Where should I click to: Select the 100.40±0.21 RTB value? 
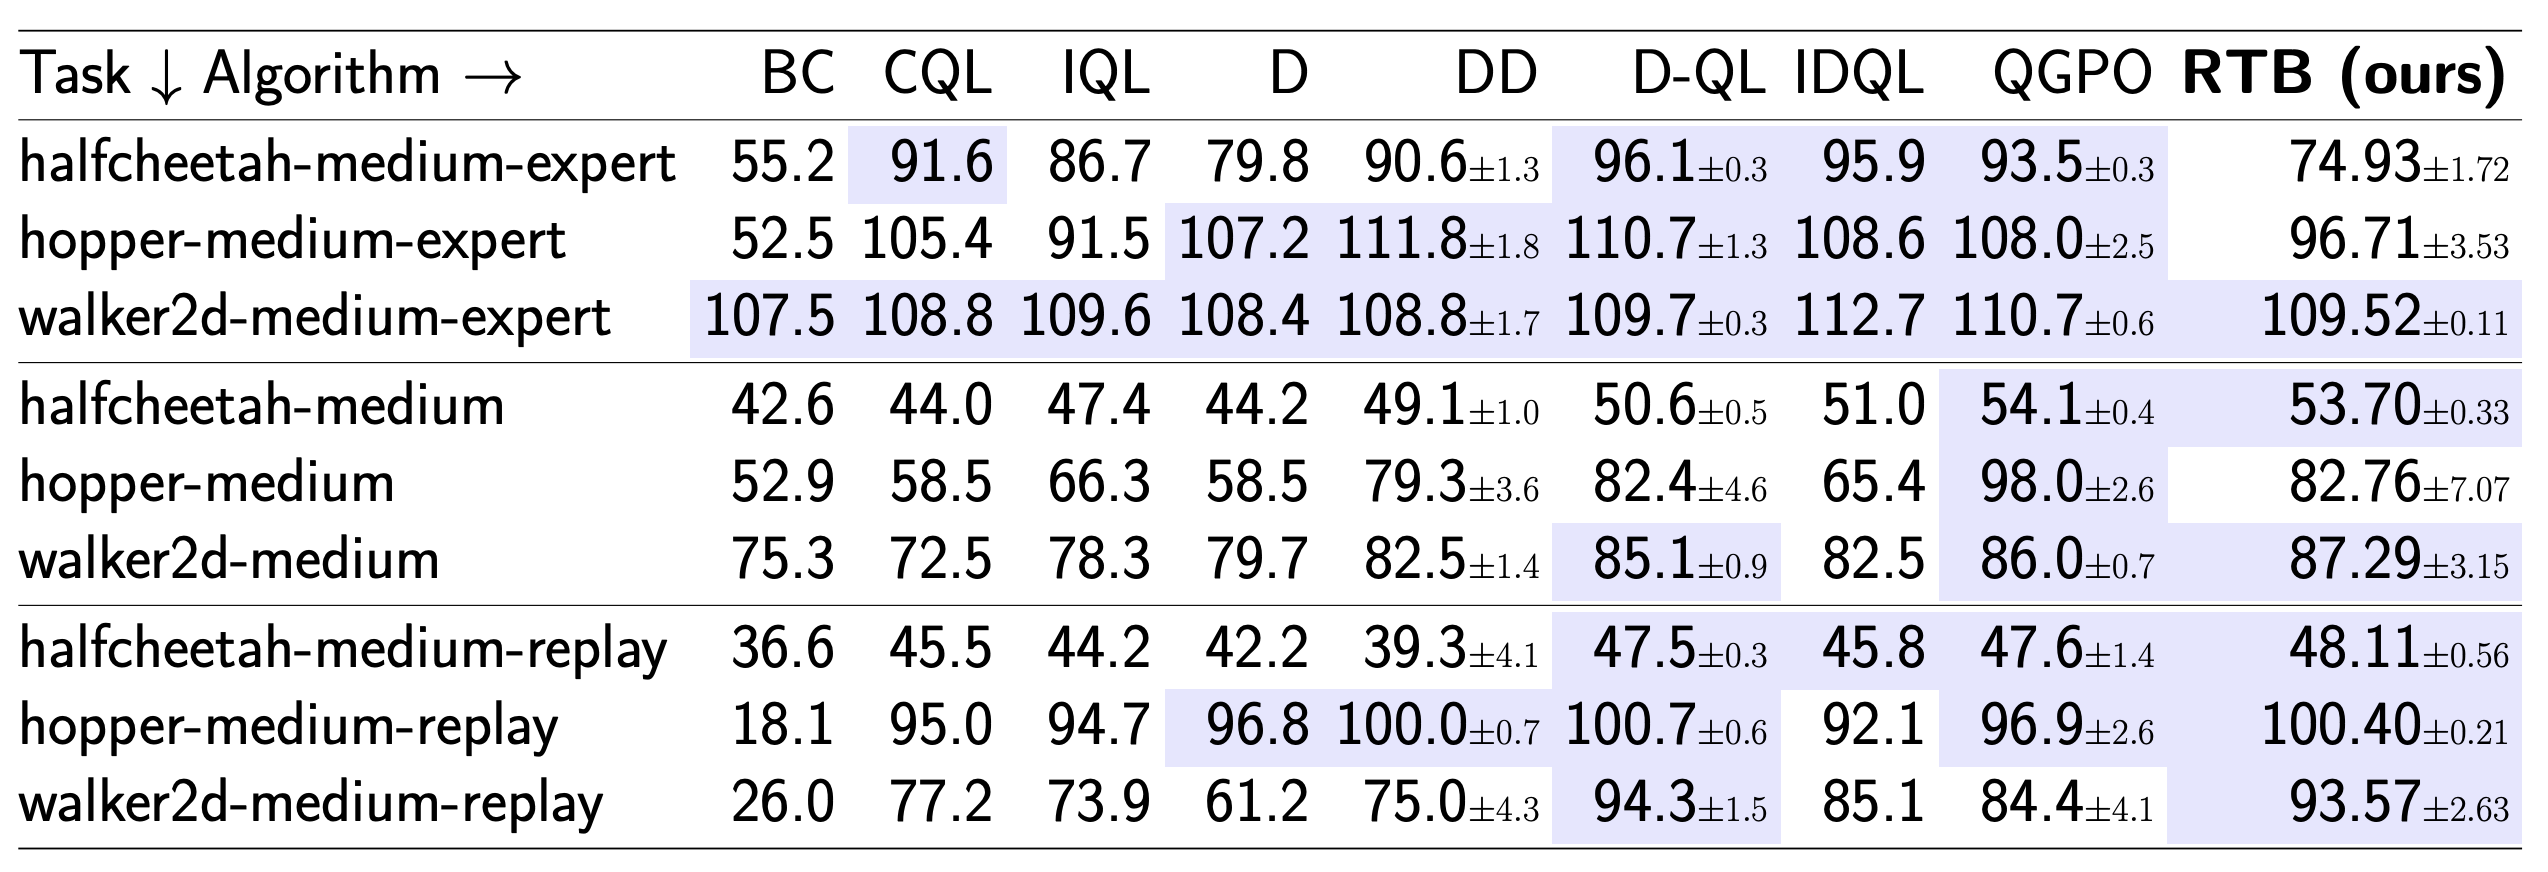click(x=2385, y=726)
